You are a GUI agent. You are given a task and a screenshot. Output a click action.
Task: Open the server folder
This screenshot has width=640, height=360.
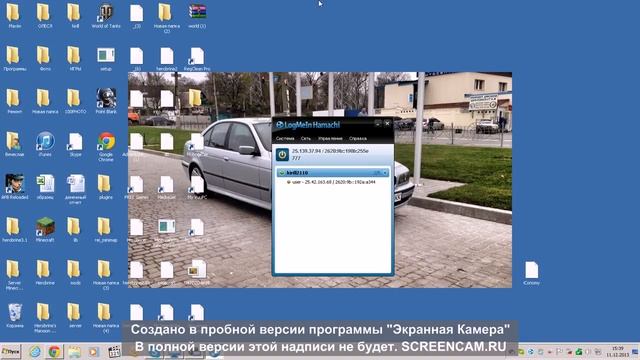76,316
